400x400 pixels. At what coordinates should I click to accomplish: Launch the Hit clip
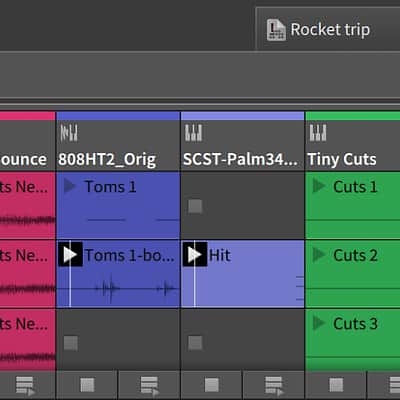(195, 254)
